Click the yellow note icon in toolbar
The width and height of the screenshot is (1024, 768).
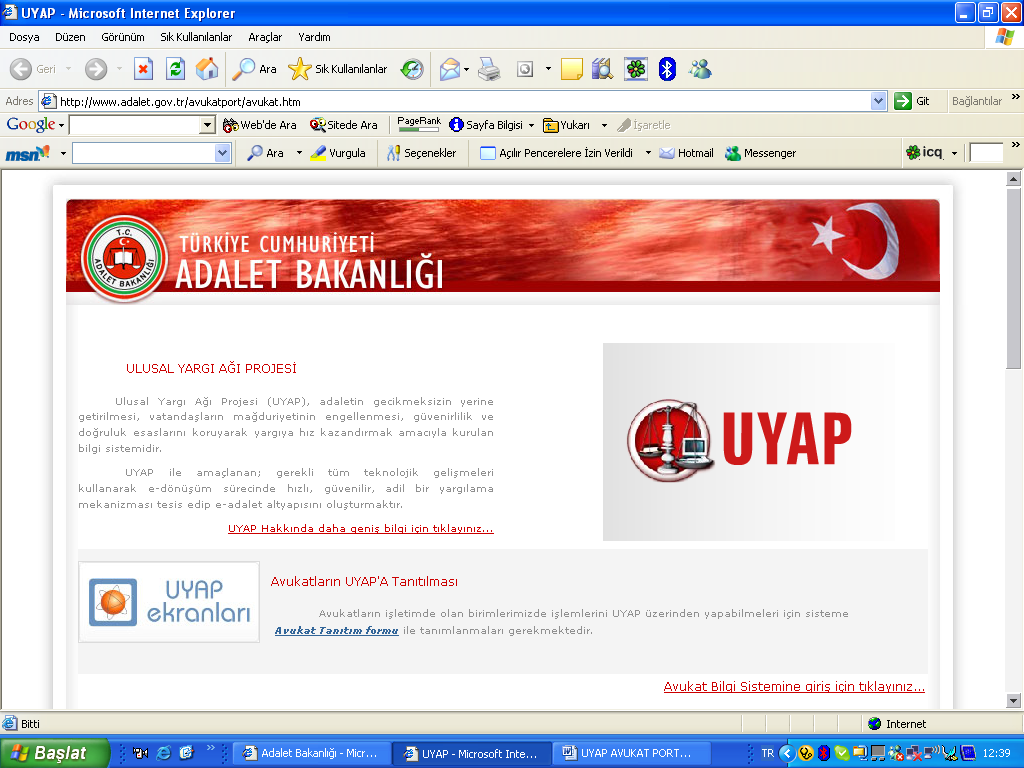[571, 69]
